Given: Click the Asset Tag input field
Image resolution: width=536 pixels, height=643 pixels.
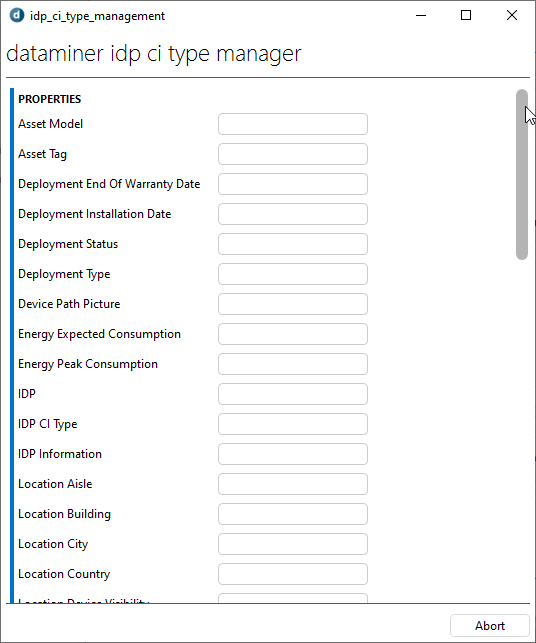Looking at the screenshot, I should coord(293,154).
